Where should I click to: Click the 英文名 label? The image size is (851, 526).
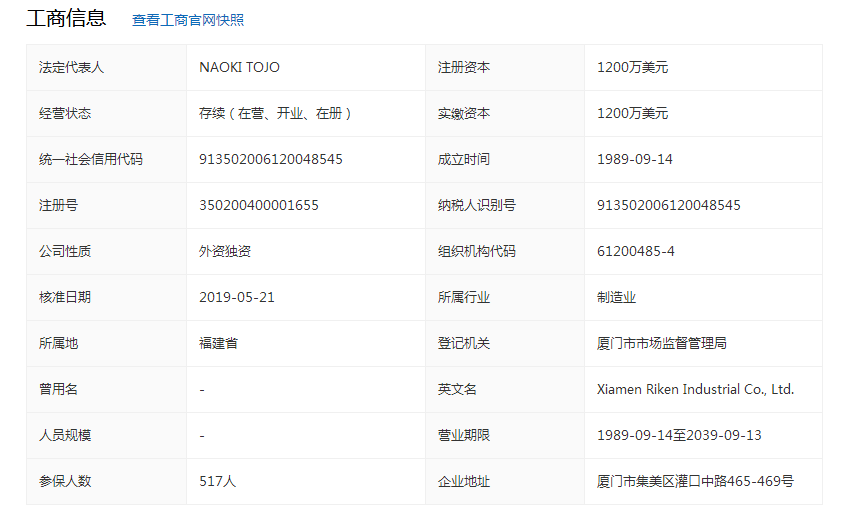coord(457,389)
